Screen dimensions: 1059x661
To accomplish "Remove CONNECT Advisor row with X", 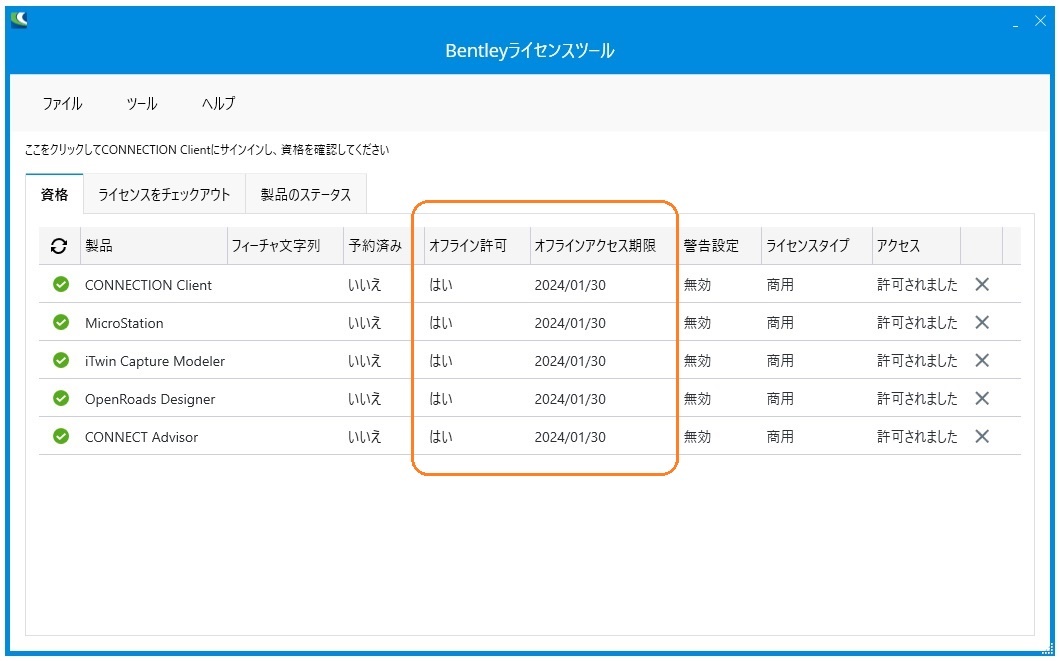I will [982, 436].
